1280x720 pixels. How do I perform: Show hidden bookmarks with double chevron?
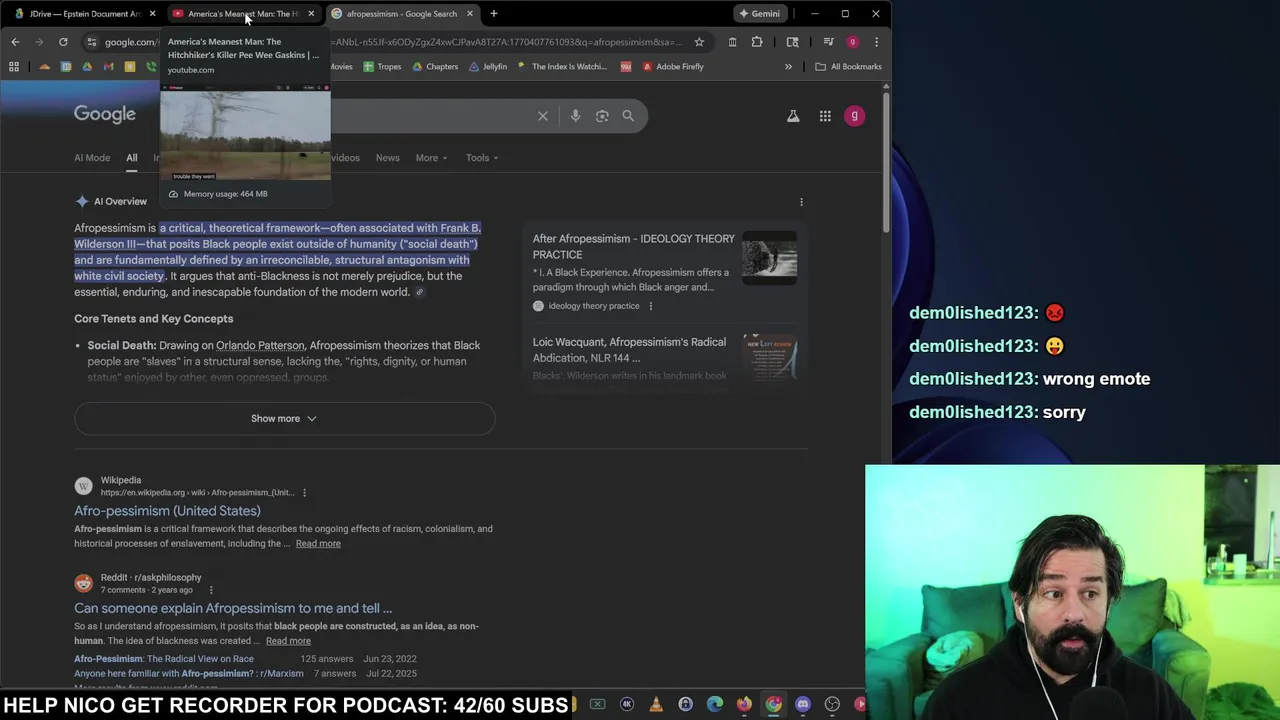pyautogui.click(x=788, y=67)
